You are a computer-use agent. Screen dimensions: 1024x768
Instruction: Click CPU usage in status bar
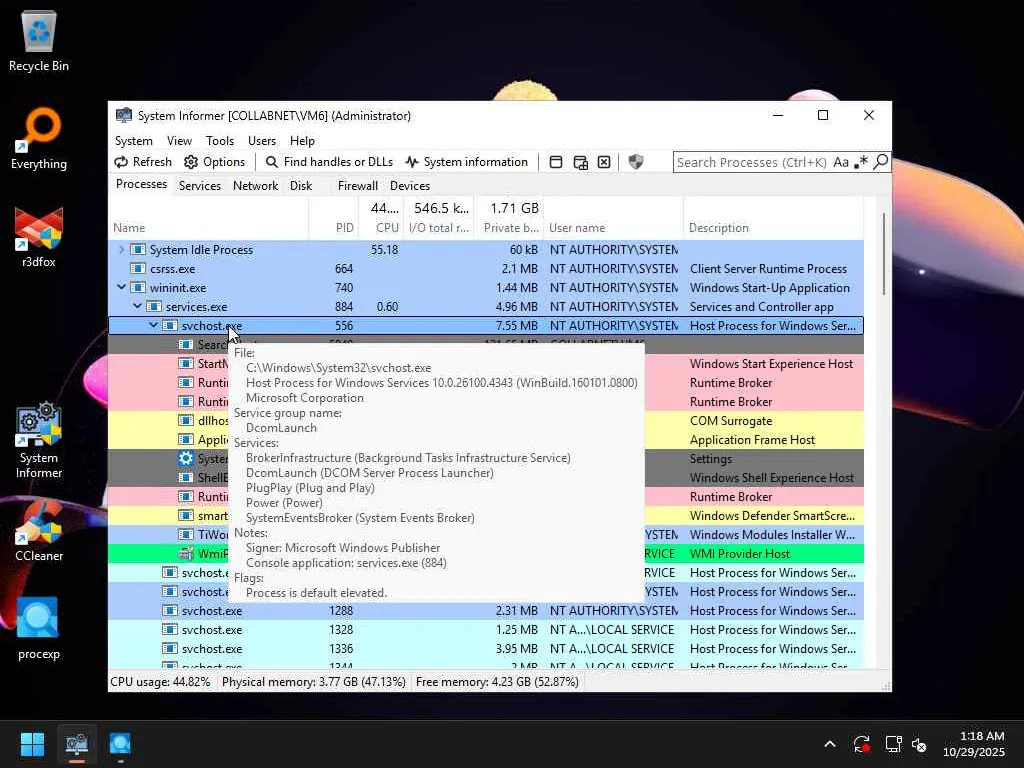tap(161, 682)
